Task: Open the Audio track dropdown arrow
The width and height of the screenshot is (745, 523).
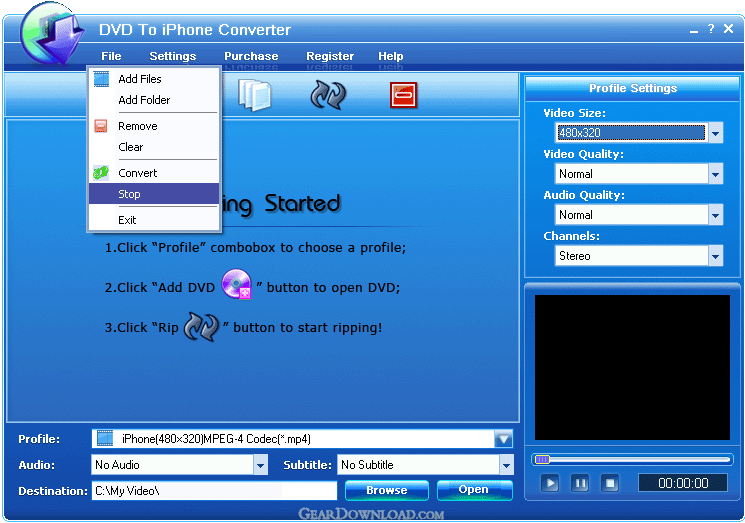Action: pos(260,465)
